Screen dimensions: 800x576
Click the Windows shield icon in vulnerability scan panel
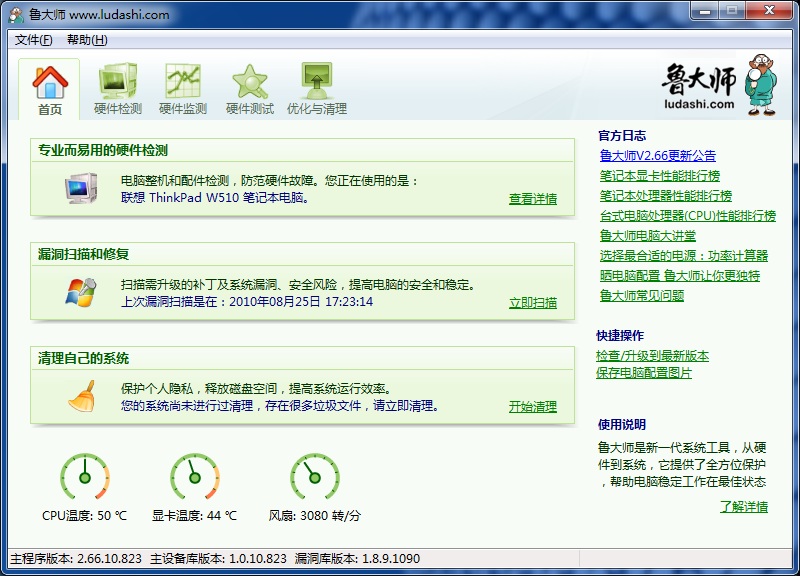(81, 292)
